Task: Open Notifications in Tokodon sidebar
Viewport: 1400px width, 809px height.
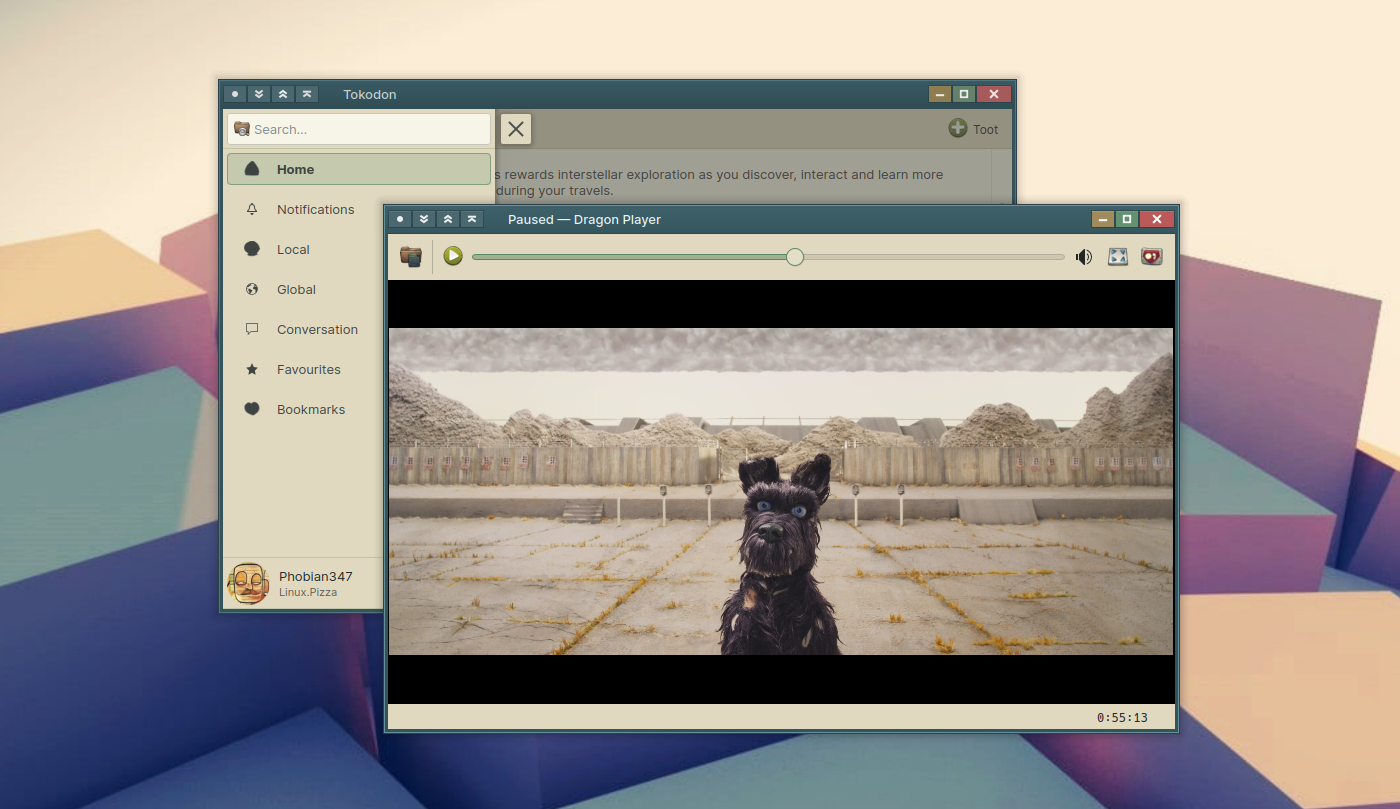Action: pyautogui.click(x=305, y=209)
